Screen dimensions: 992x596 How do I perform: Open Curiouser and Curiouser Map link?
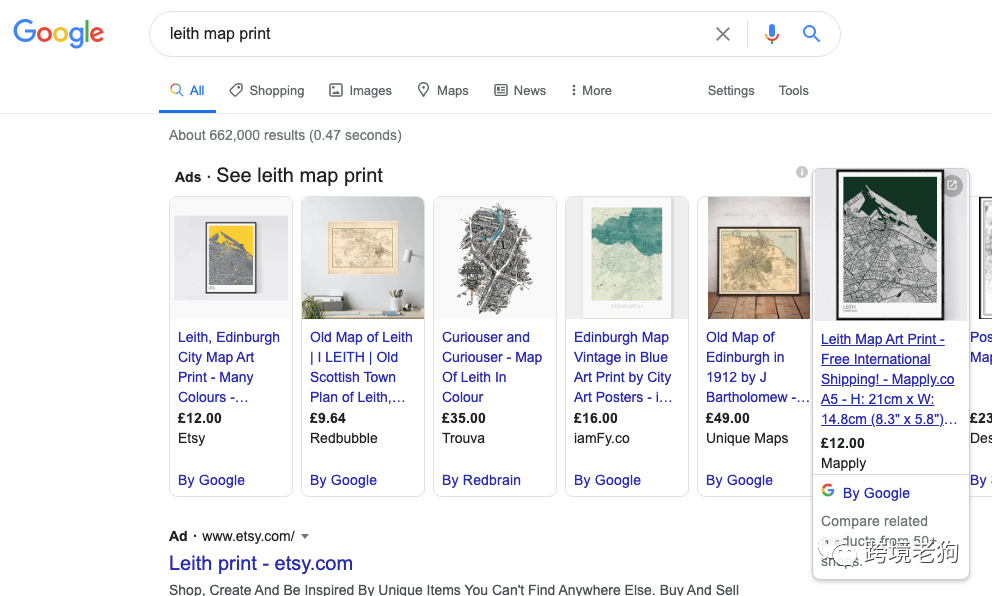coord(492,367)
